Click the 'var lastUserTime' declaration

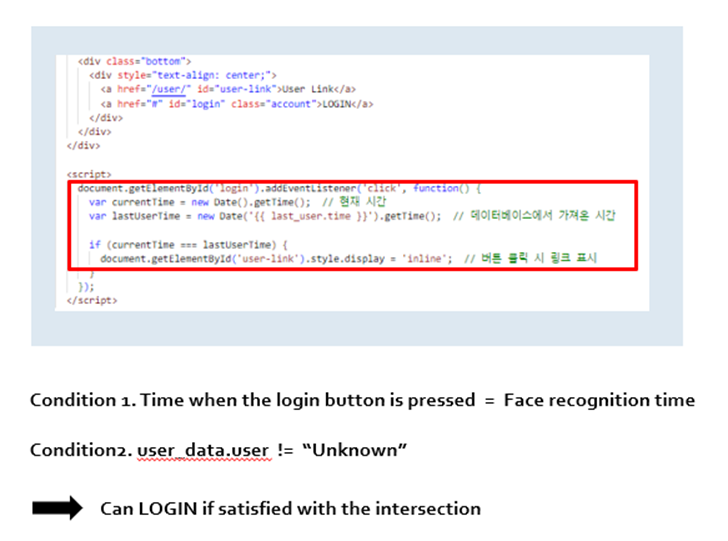(x=135, y=216)
